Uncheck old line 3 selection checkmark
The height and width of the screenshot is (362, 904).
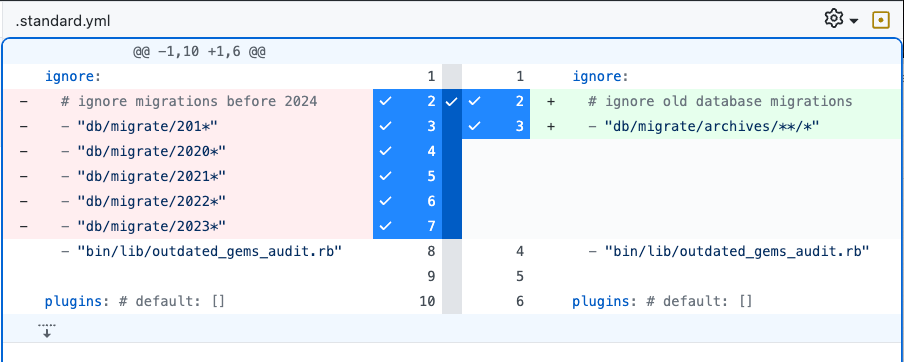(x=386, y=126)
